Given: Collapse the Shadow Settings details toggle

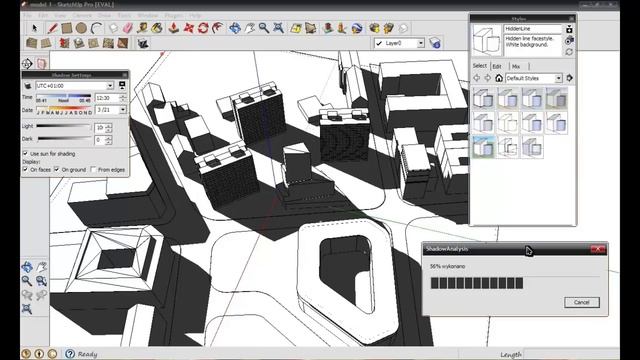Looking at the screenshot, I should point(122,85).
